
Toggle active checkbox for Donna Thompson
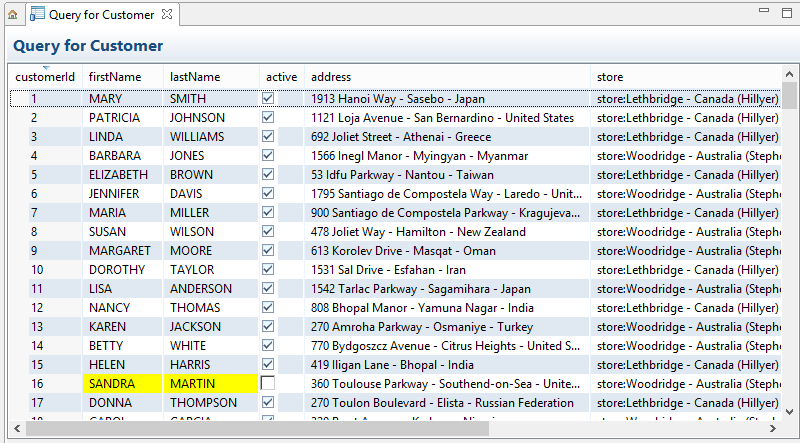click(x=268, y=403)
